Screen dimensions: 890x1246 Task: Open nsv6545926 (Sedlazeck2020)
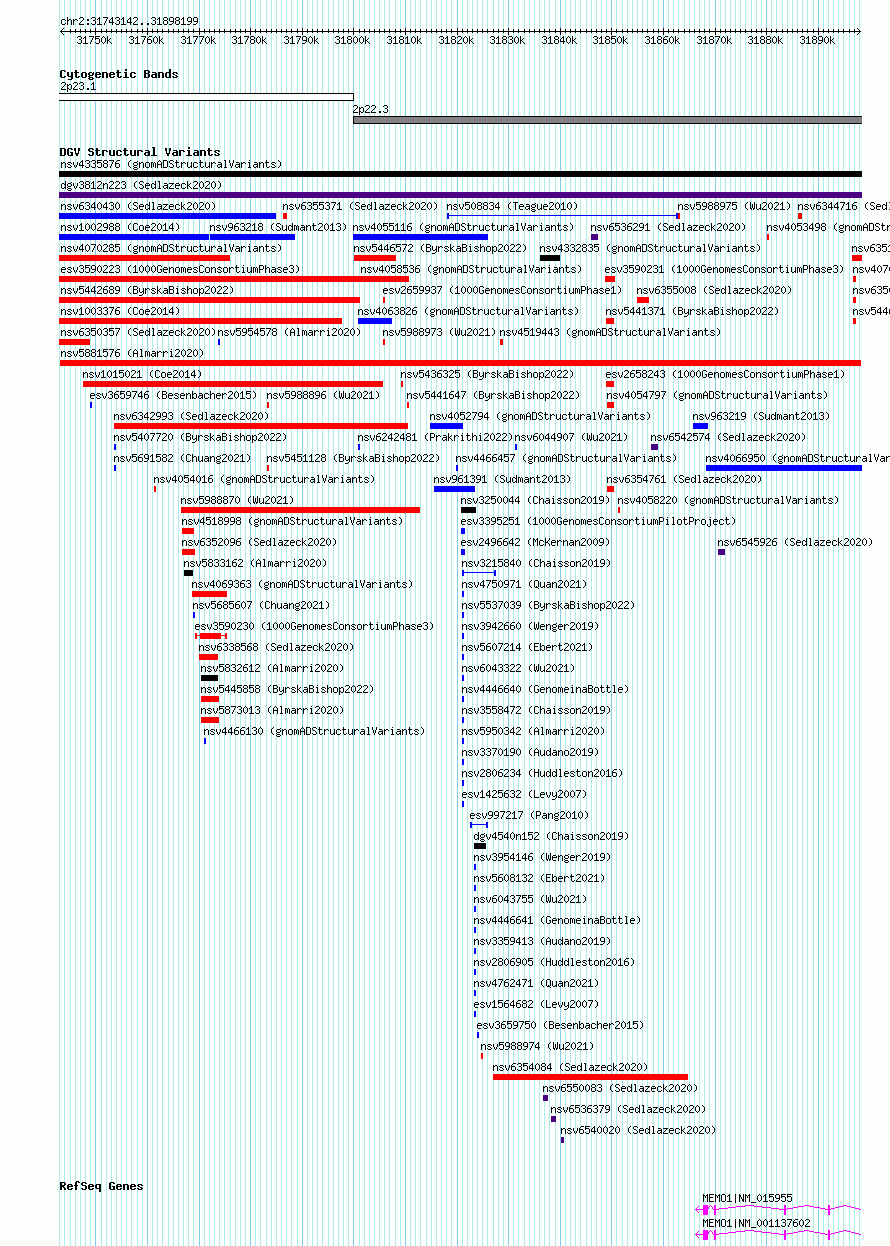795,542
